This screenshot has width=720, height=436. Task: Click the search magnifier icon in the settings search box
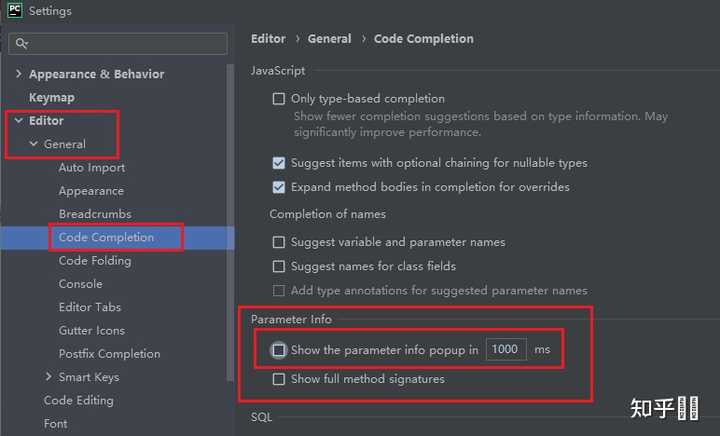(22, 44)
